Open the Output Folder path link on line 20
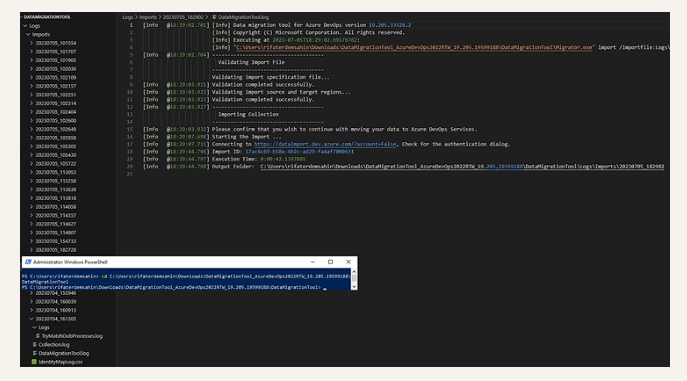 (462, 166)
